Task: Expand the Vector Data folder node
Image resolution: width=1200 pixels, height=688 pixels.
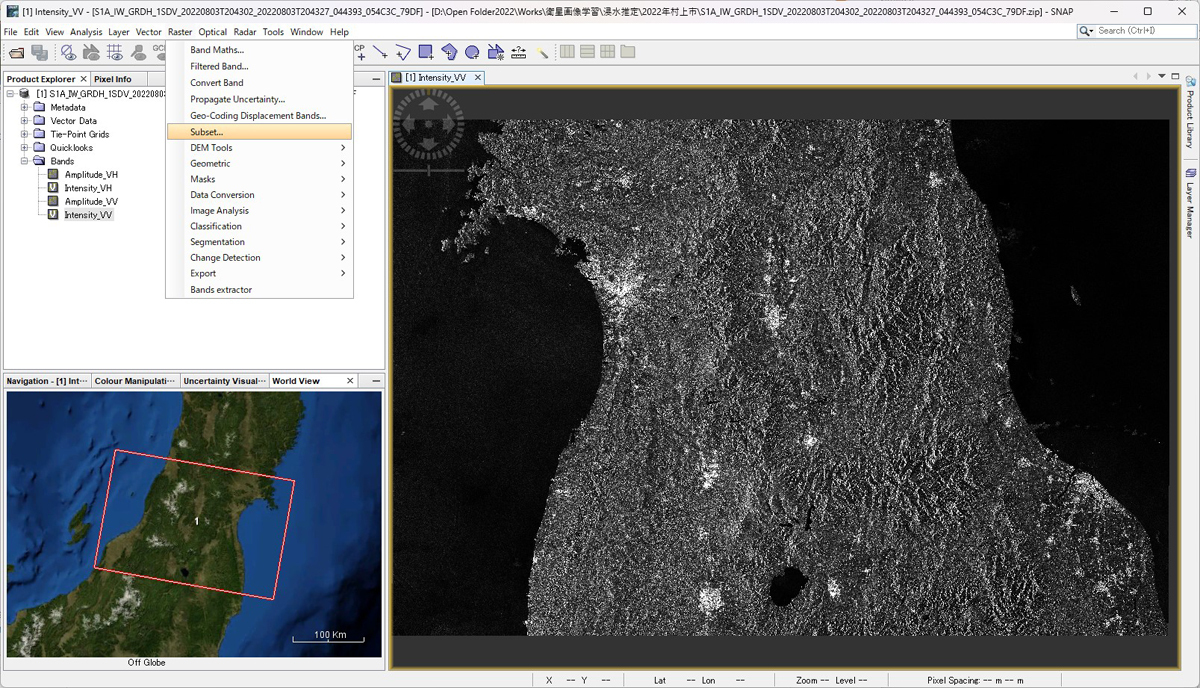Action: tap(25, 121)
